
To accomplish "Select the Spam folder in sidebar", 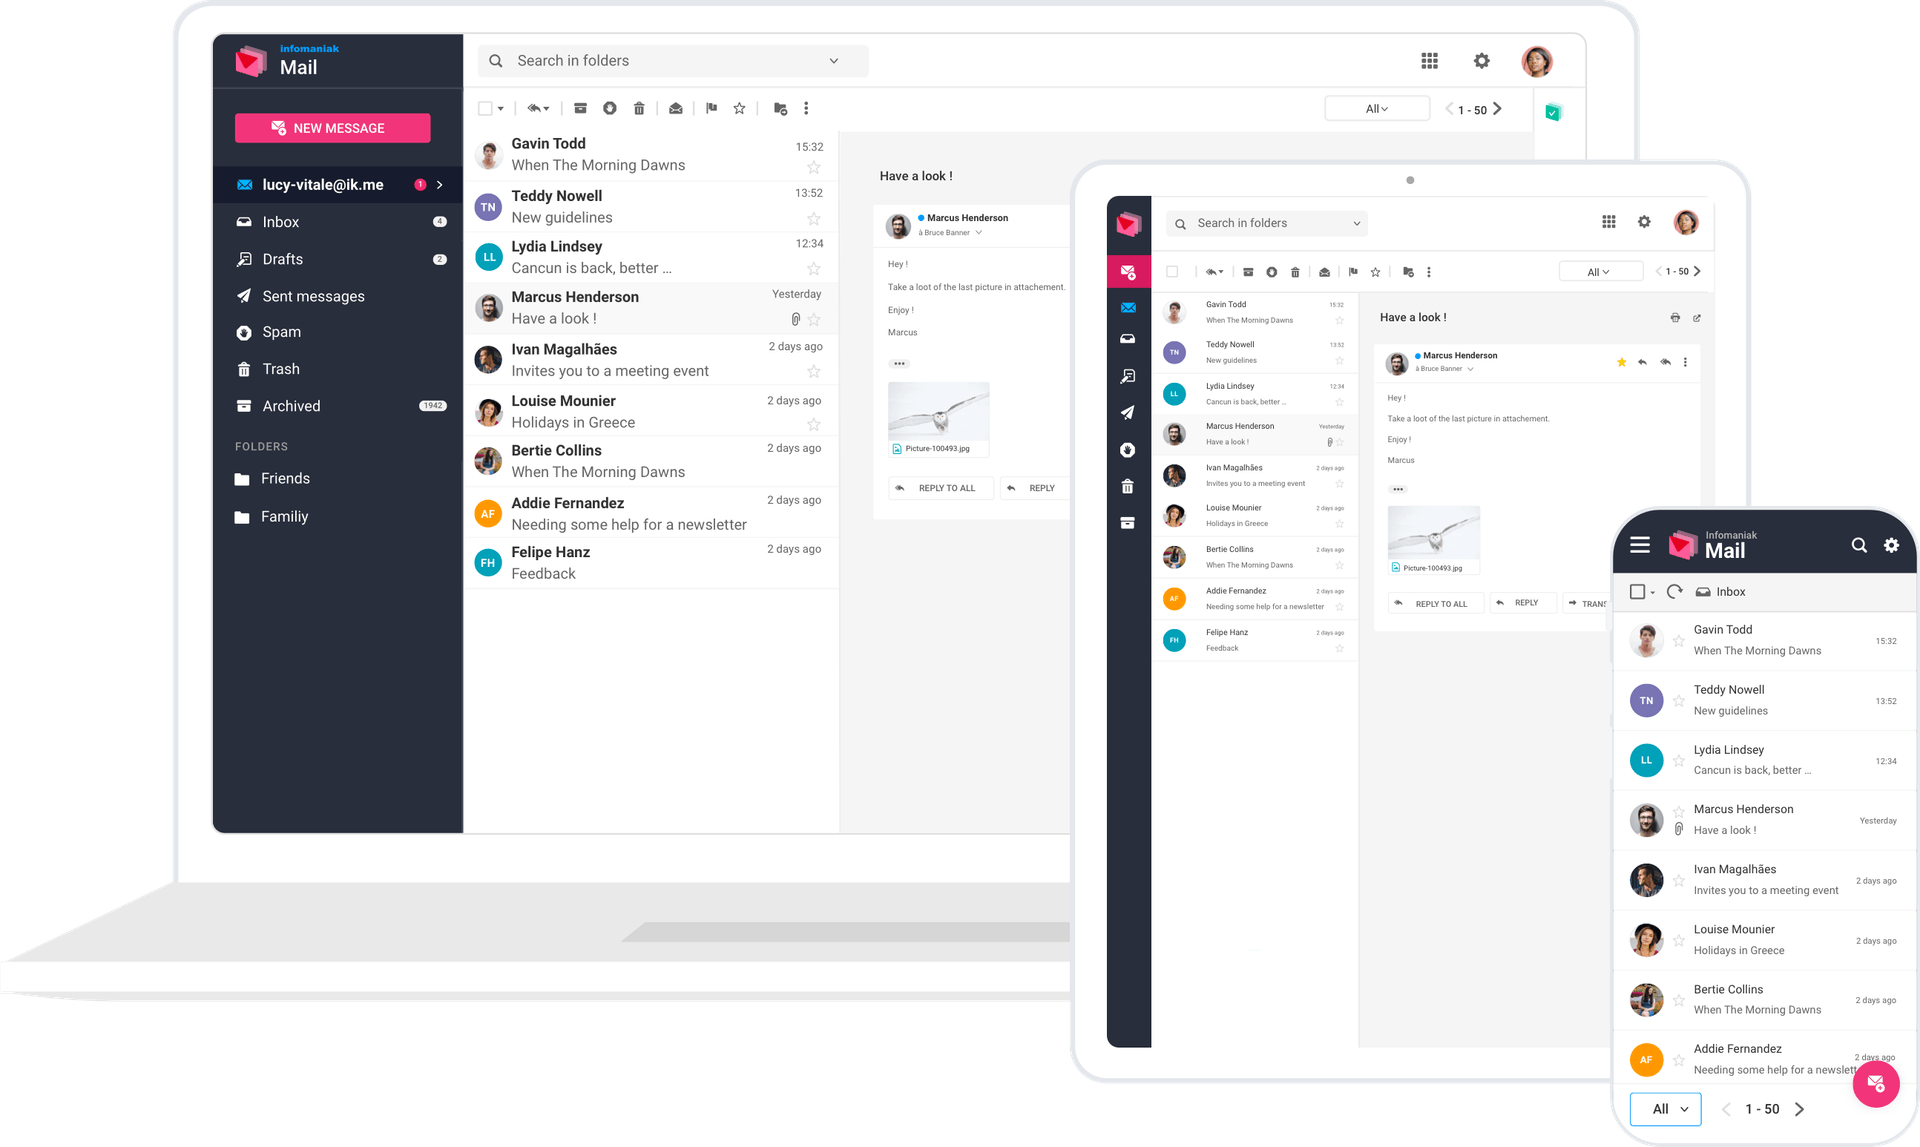I will coord(281,330).
